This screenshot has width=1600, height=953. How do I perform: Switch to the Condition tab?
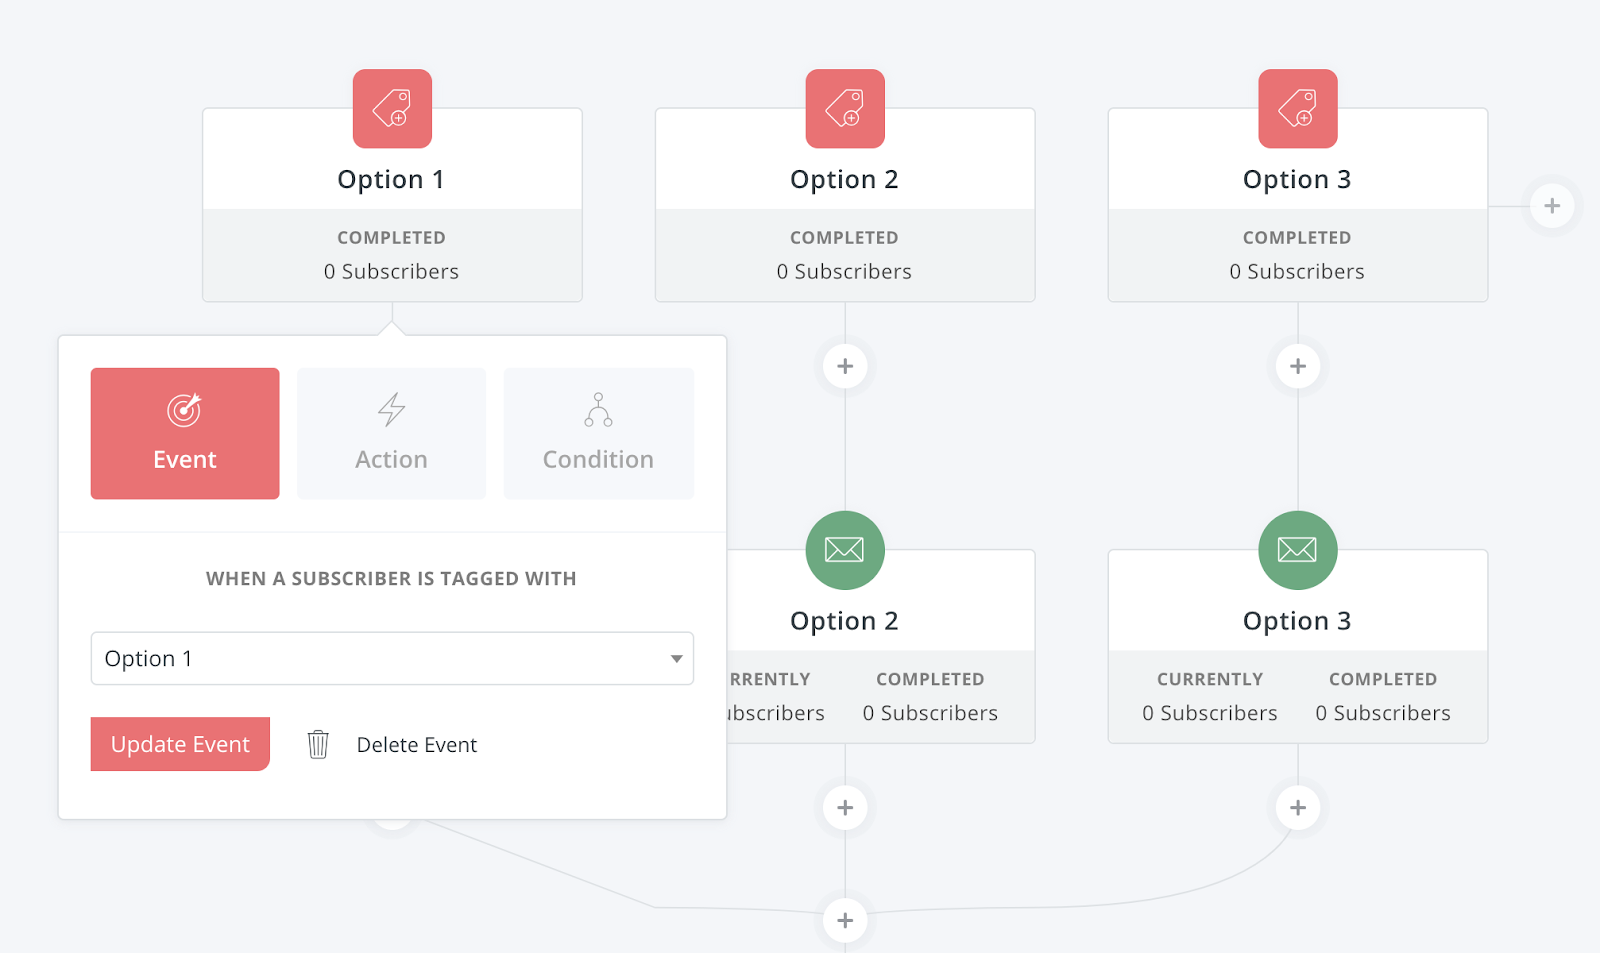[x=598, y=433]
